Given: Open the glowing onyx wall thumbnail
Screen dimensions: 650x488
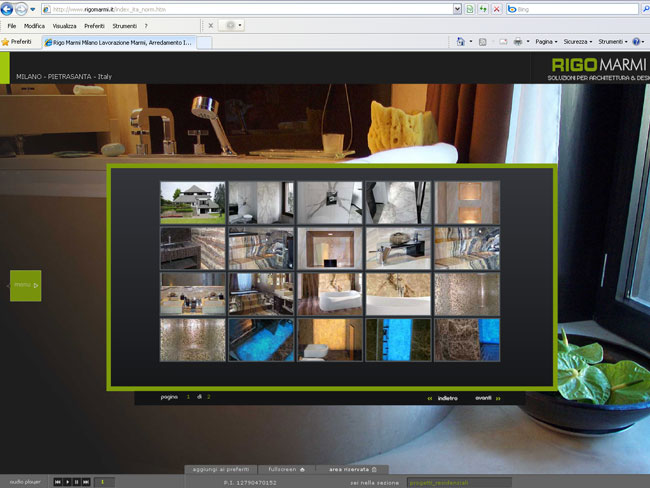Looking at the screenshot, I should click(x=330, y=340).
